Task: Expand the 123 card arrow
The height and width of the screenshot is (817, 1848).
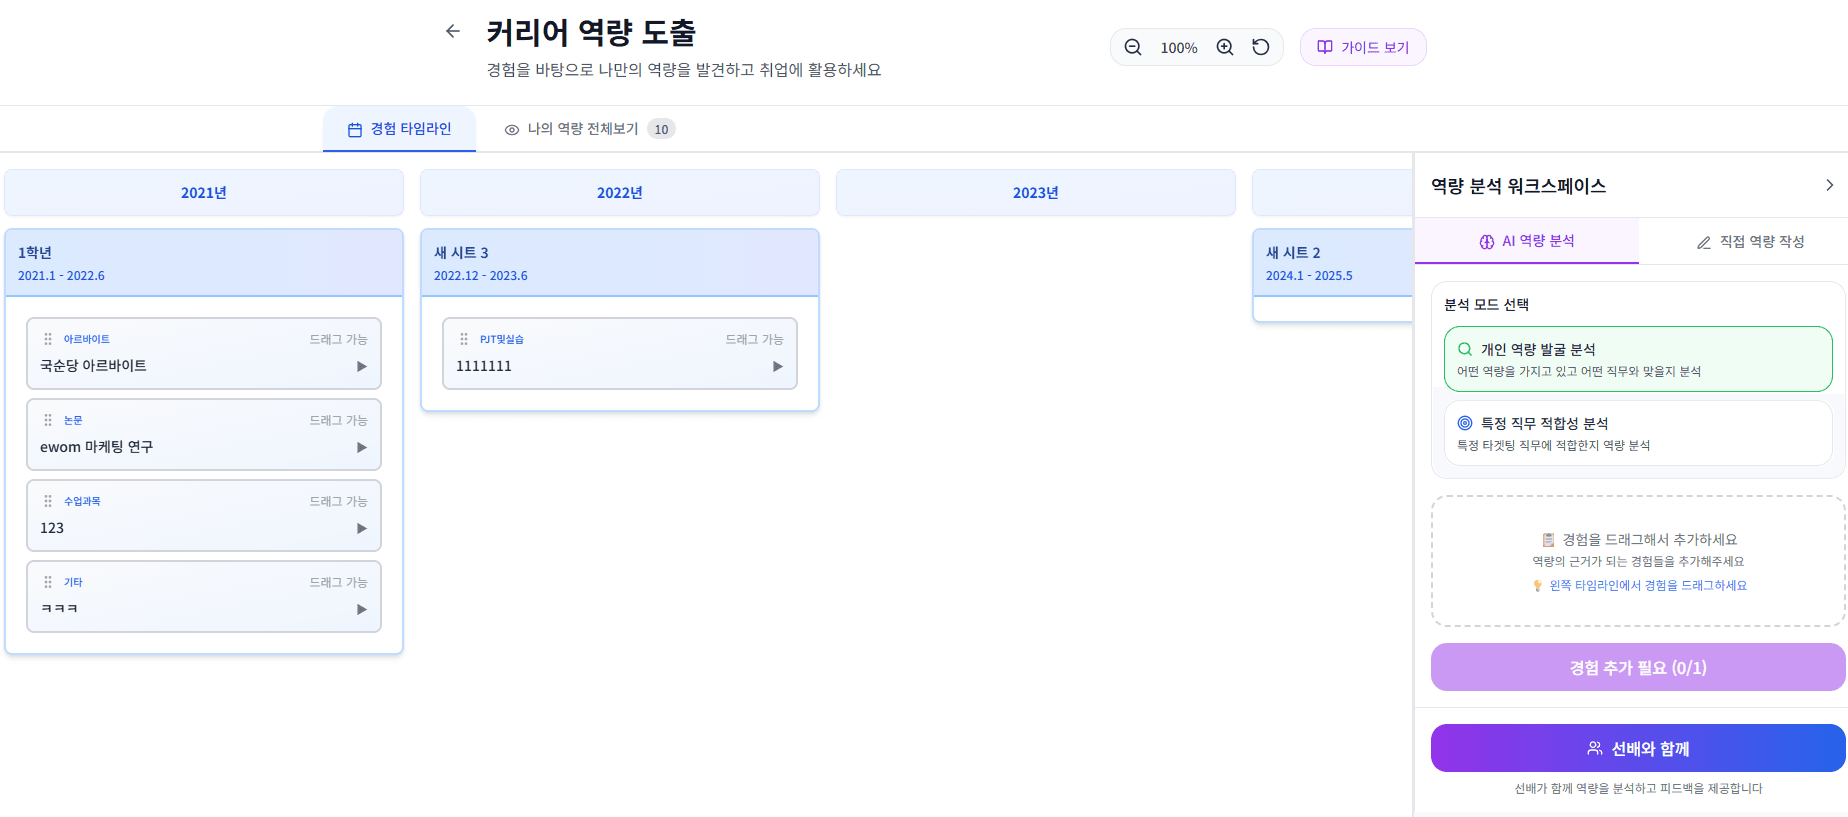Action: [x=362, y=528]
